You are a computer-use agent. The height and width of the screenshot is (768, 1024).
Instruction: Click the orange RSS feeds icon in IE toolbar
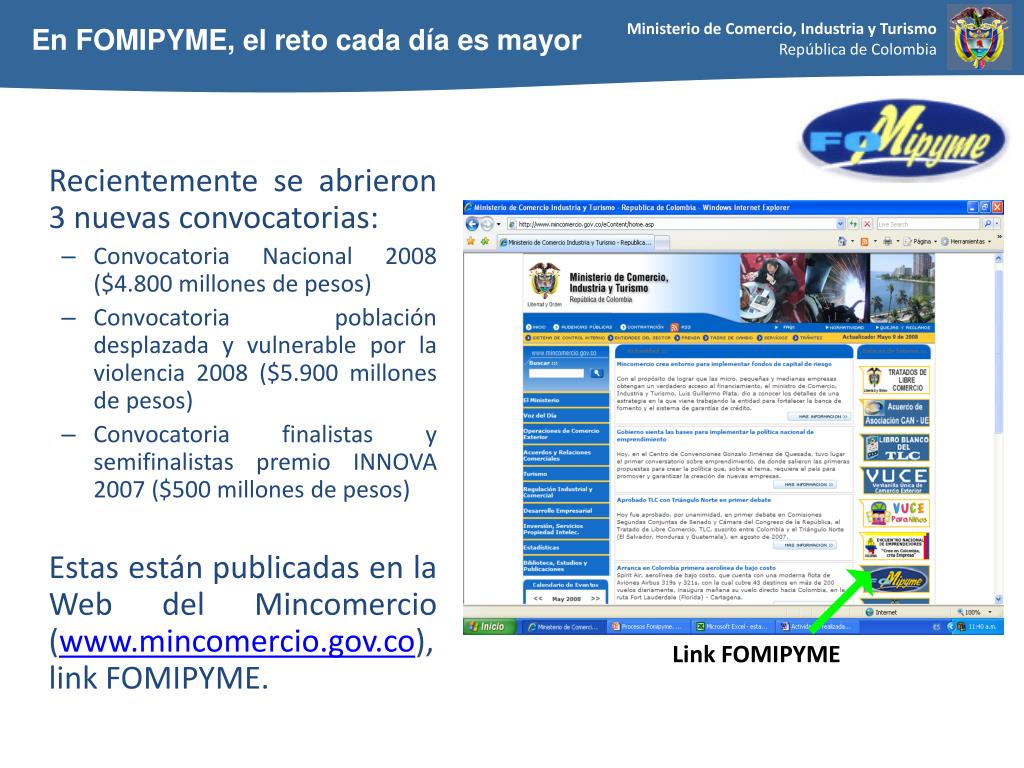pos(865,242)
